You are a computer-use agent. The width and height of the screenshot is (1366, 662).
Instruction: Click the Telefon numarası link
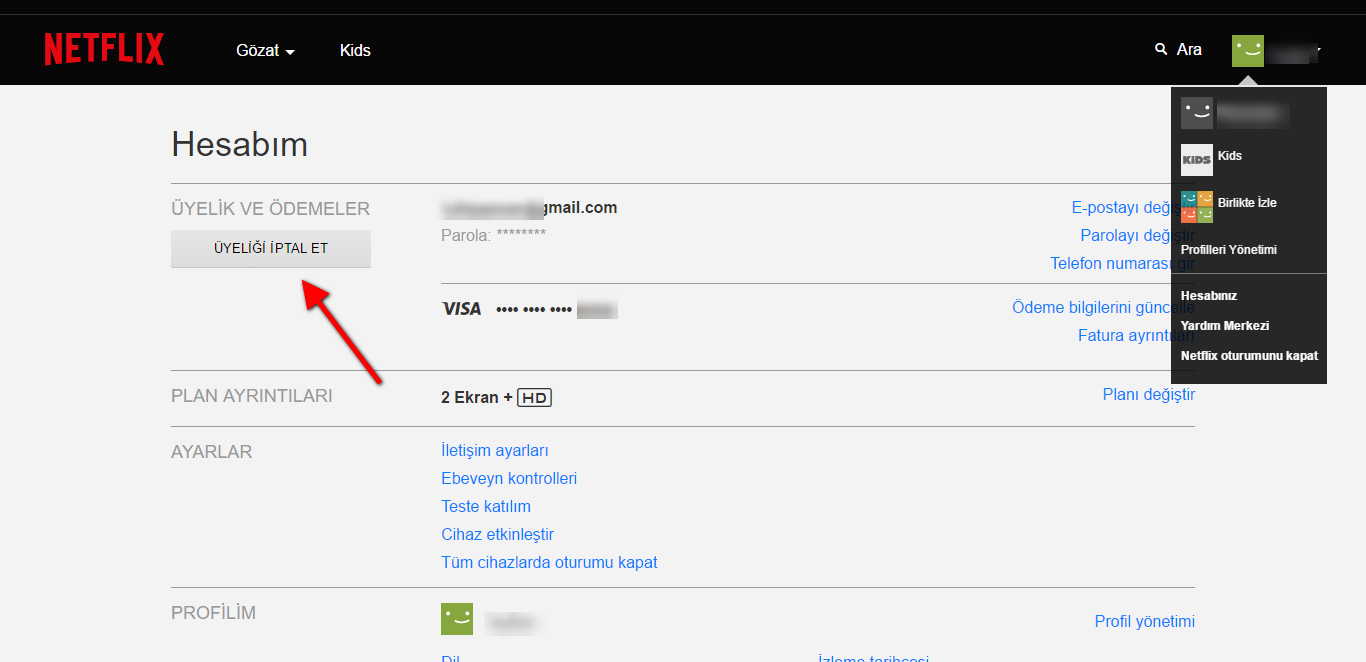[x=1110, y=264]
